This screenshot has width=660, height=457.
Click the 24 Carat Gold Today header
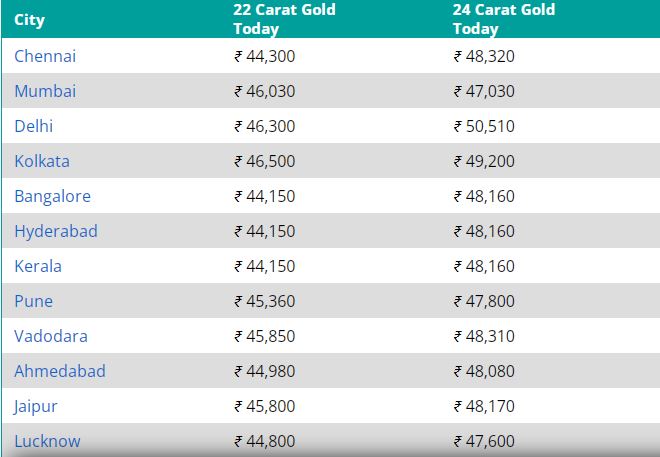(504, 19)
